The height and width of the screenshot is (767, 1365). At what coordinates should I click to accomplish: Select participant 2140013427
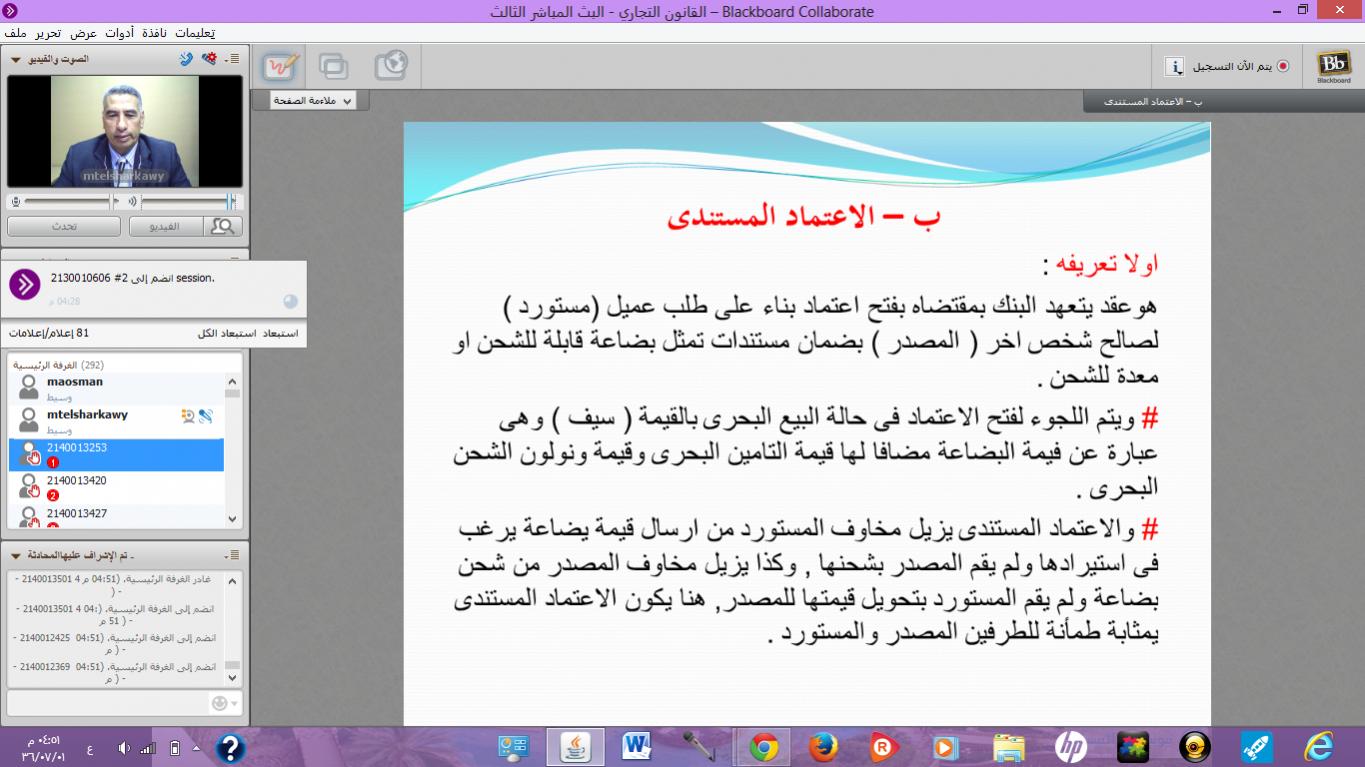point(115,517)
